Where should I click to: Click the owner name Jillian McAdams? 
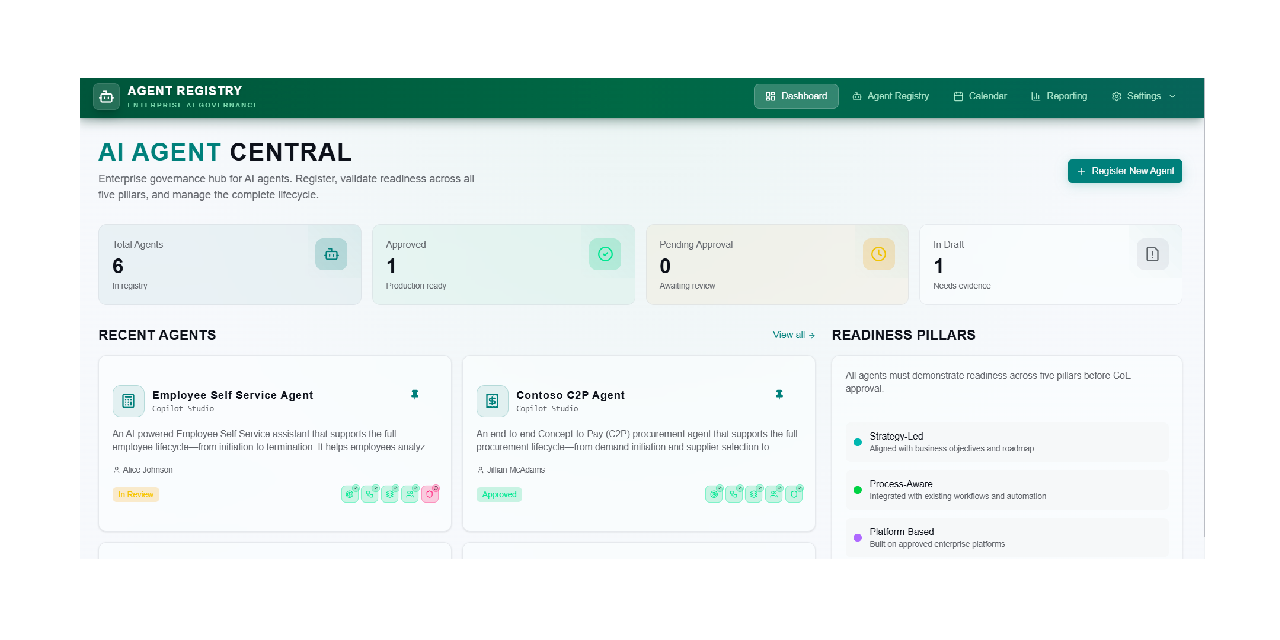click(517, 469)
